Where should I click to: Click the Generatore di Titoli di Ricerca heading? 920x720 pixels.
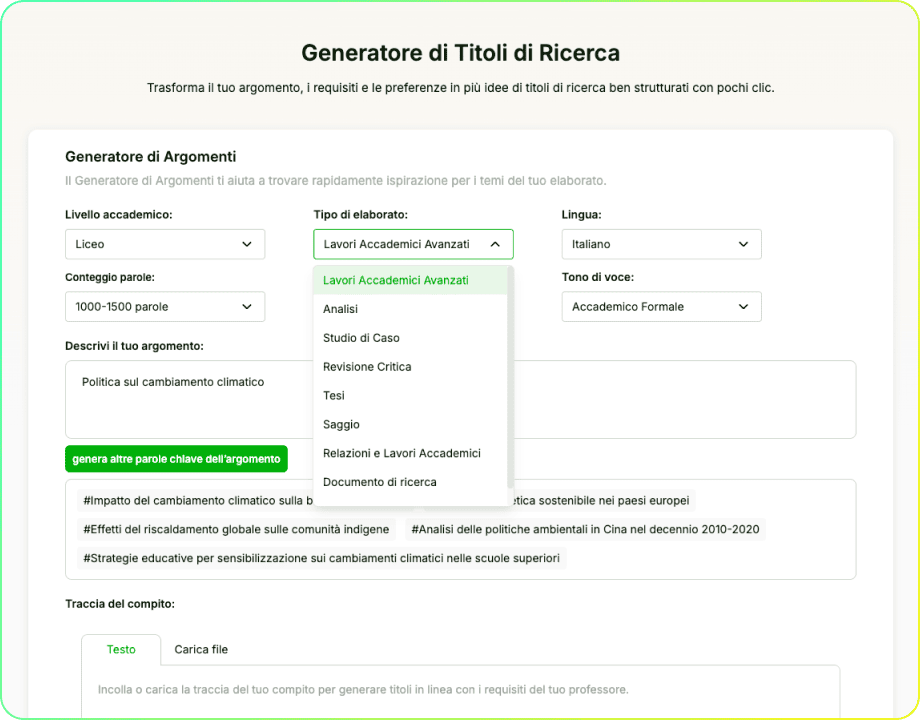click(x=461, y=53)
